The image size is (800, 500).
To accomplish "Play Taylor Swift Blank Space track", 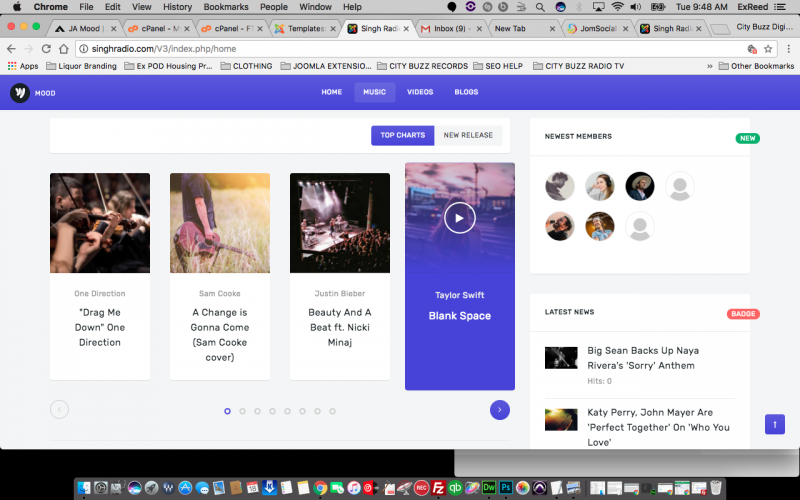I will pyautogui.click(x=459, y=218).
